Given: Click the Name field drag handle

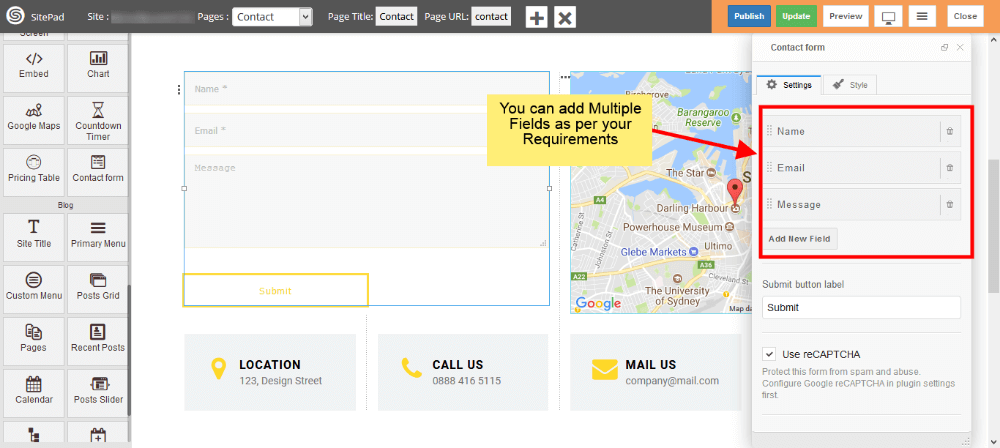Looking at the screenshot, I should tap(769, 131).
